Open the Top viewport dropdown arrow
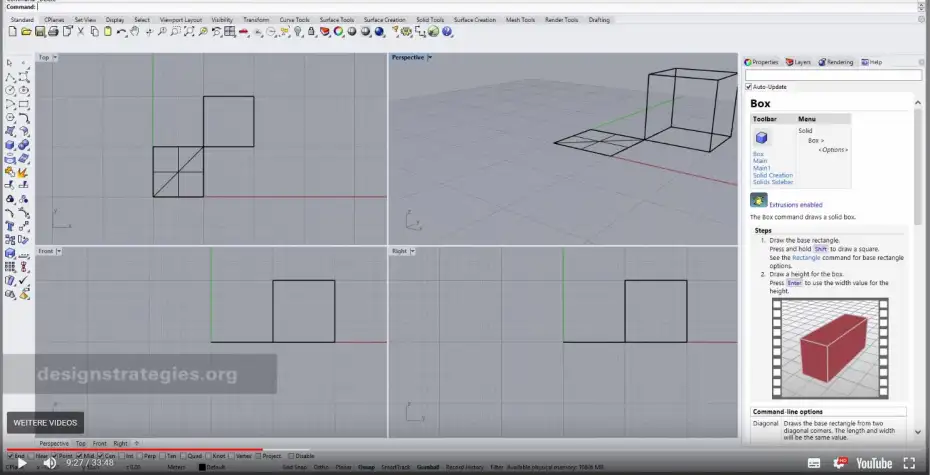930x475 pixels. 55,58
